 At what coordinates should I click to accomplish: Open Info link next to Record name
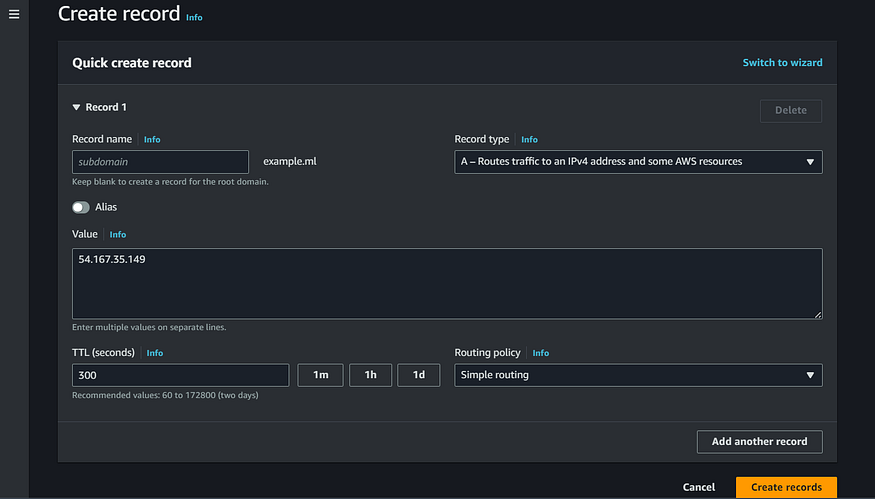(152, 140)
